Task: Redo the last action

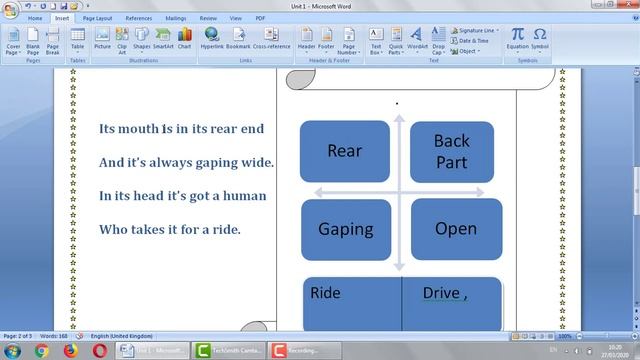Action: pyautogui.click(x=43, y=6)
